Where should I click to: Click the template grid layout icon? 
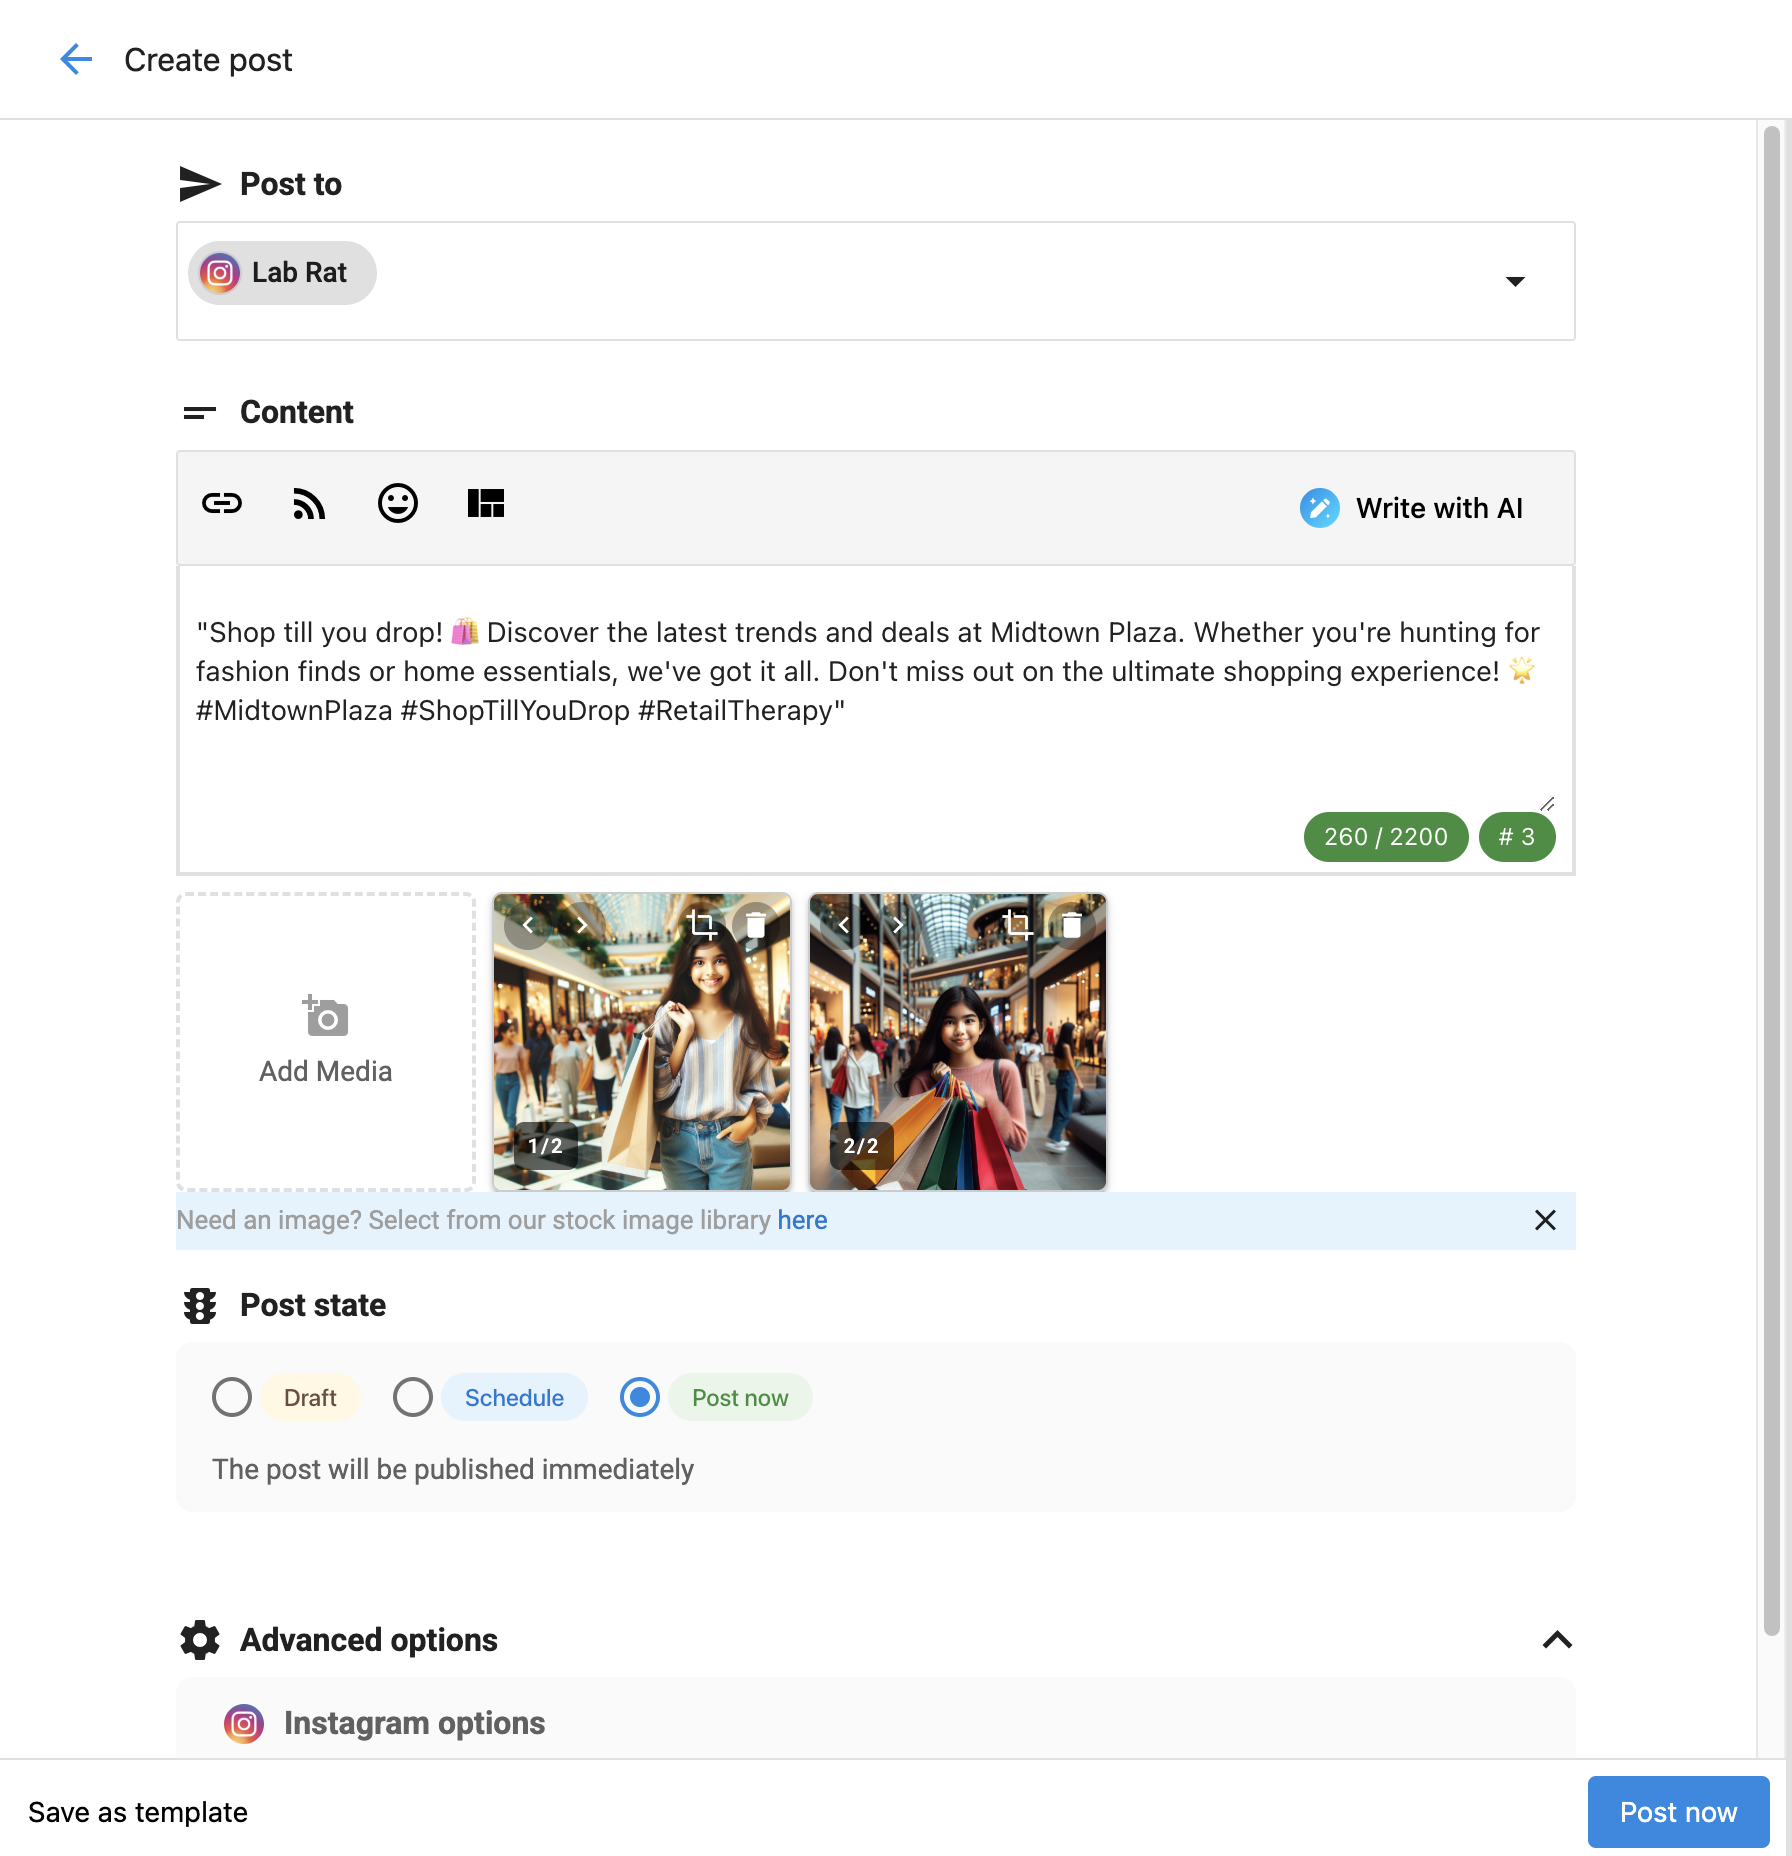(x=486, y=503)
